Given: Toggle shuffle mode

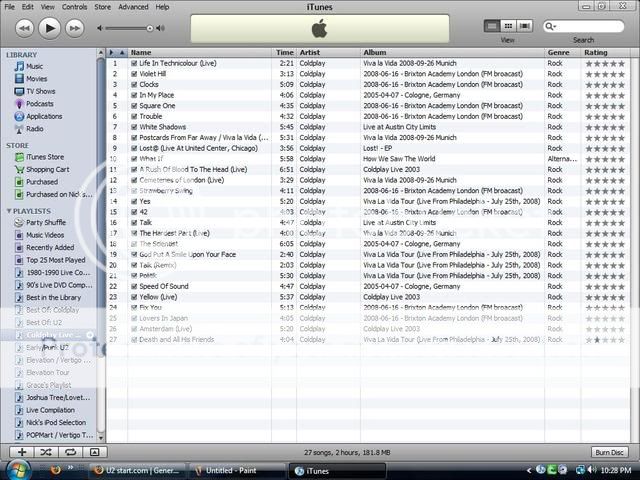Looking at the screenshot, I should [46, 452].
